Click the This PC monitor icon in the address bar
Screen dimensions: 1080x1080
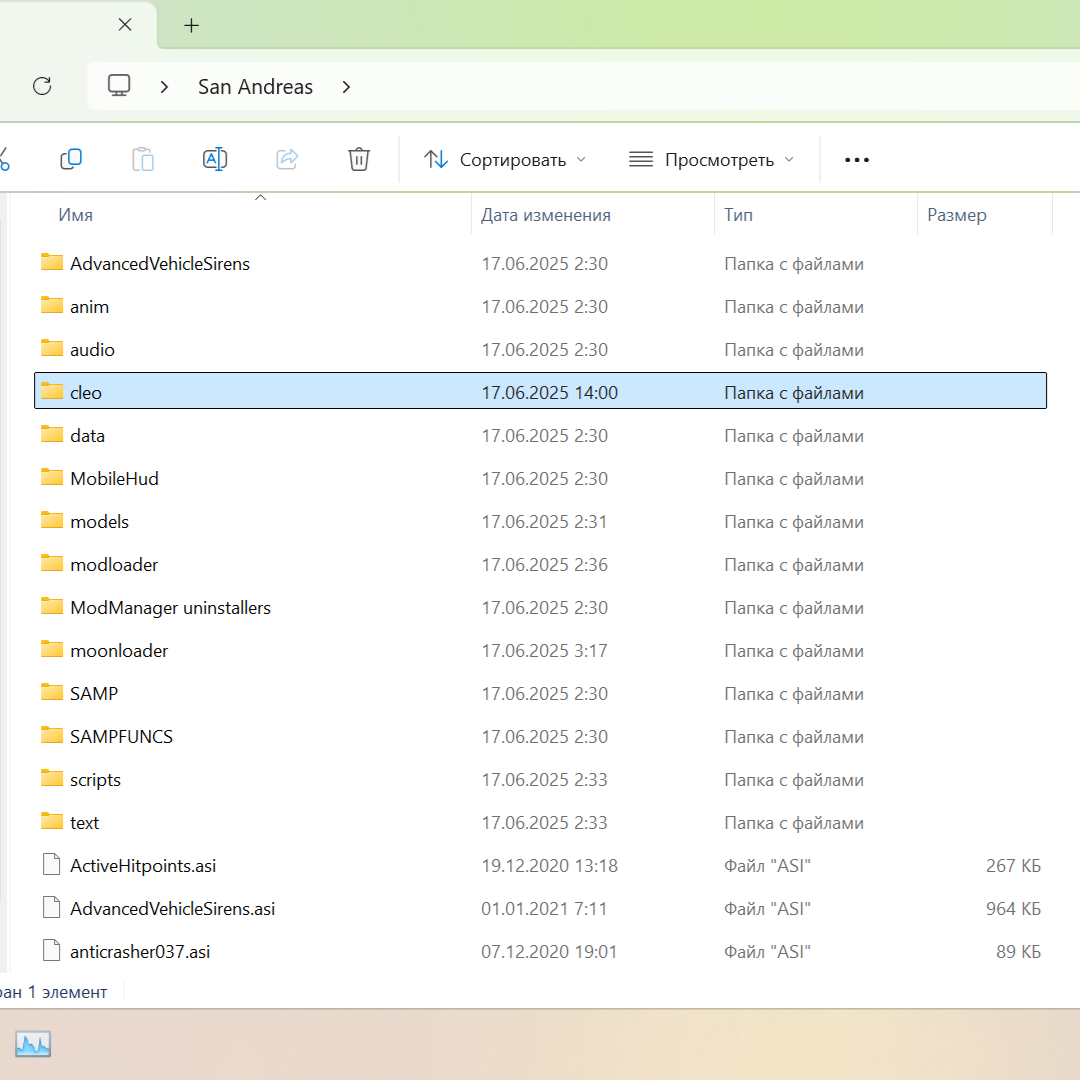coord(119,86)
